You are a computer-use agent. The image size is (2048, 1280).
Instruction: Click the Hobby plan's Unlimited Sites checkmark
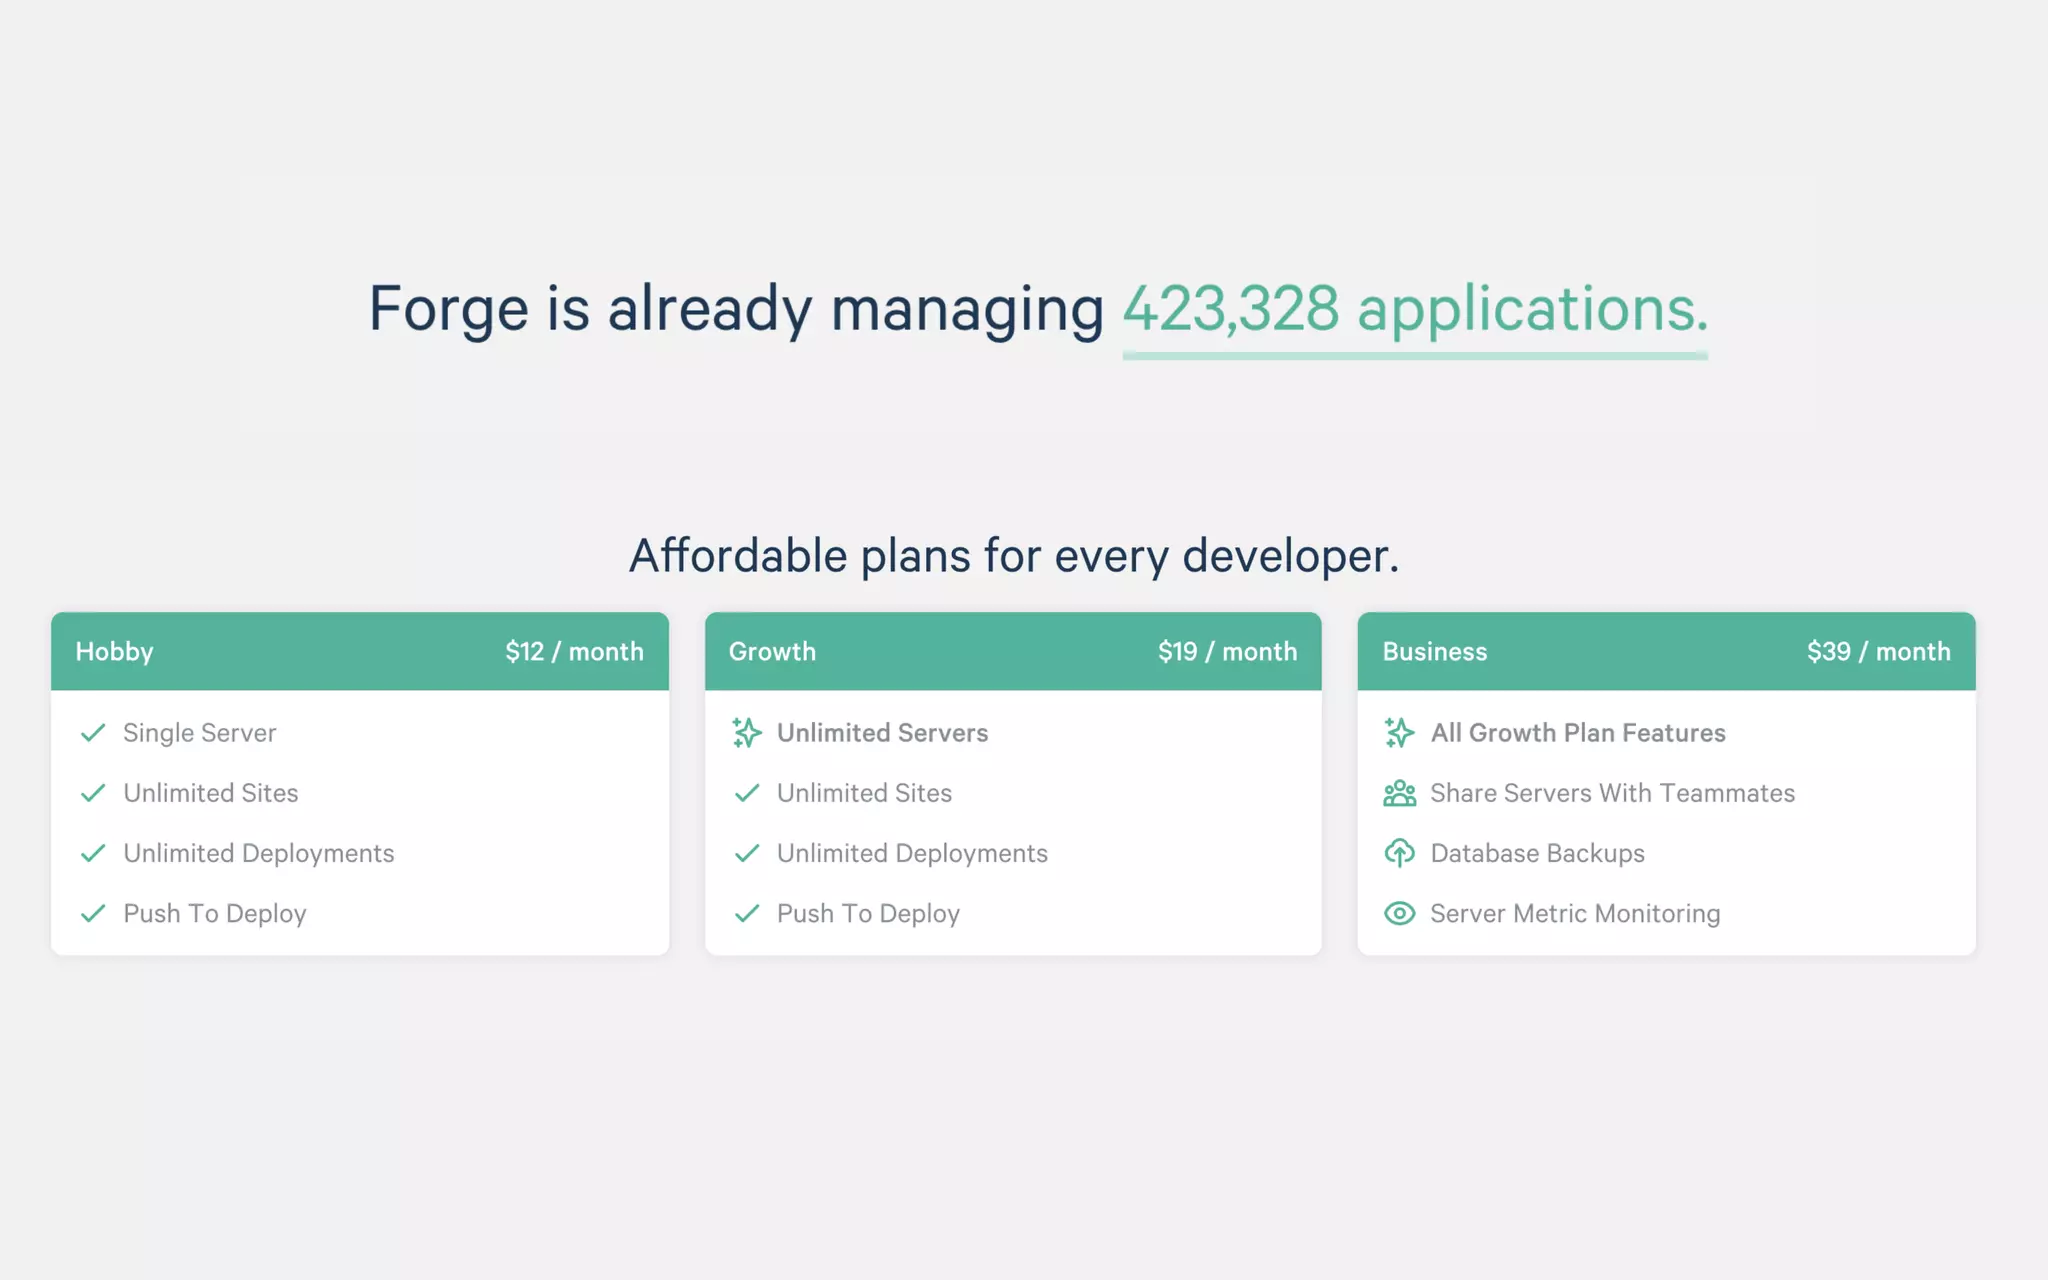pyautogui.click(x=93, y=793)
